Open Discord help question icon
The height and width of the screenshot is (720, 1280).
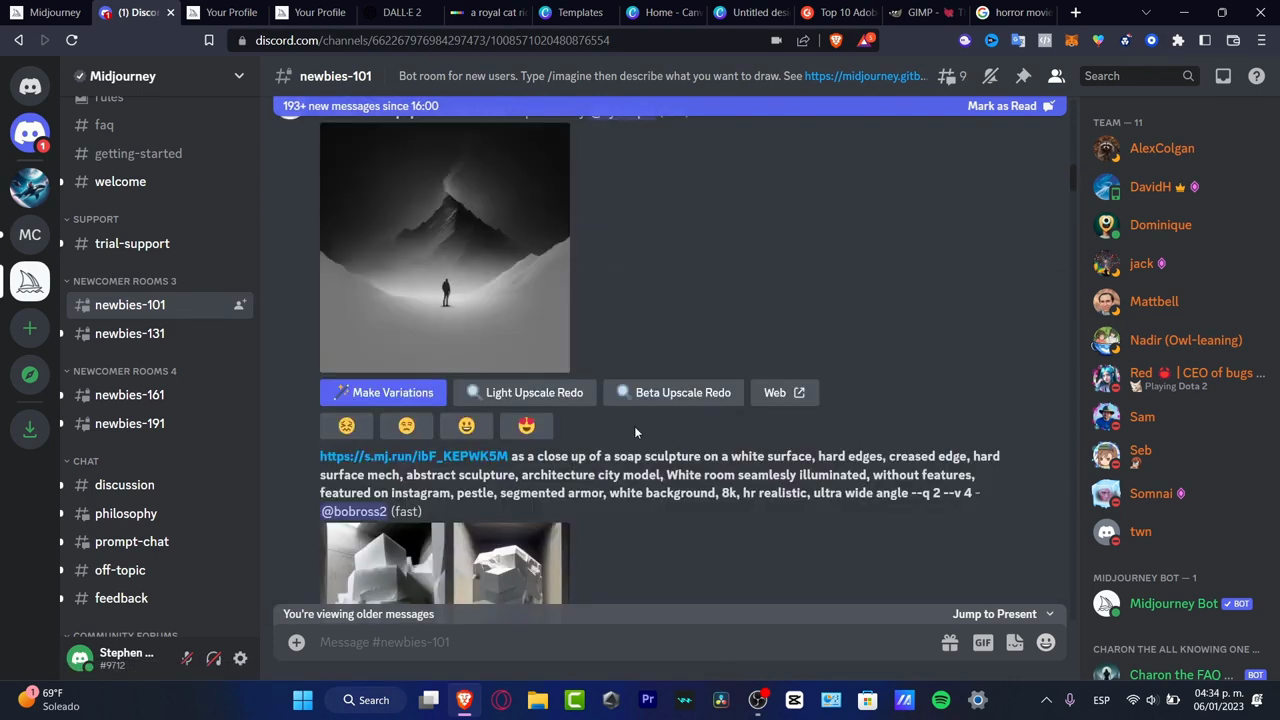click(1257, 76)
